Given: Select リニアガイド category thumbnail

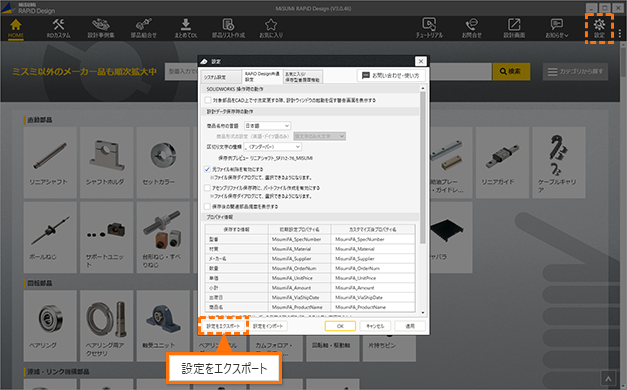Looking at the screenshot, I should [x=502, y=162].
